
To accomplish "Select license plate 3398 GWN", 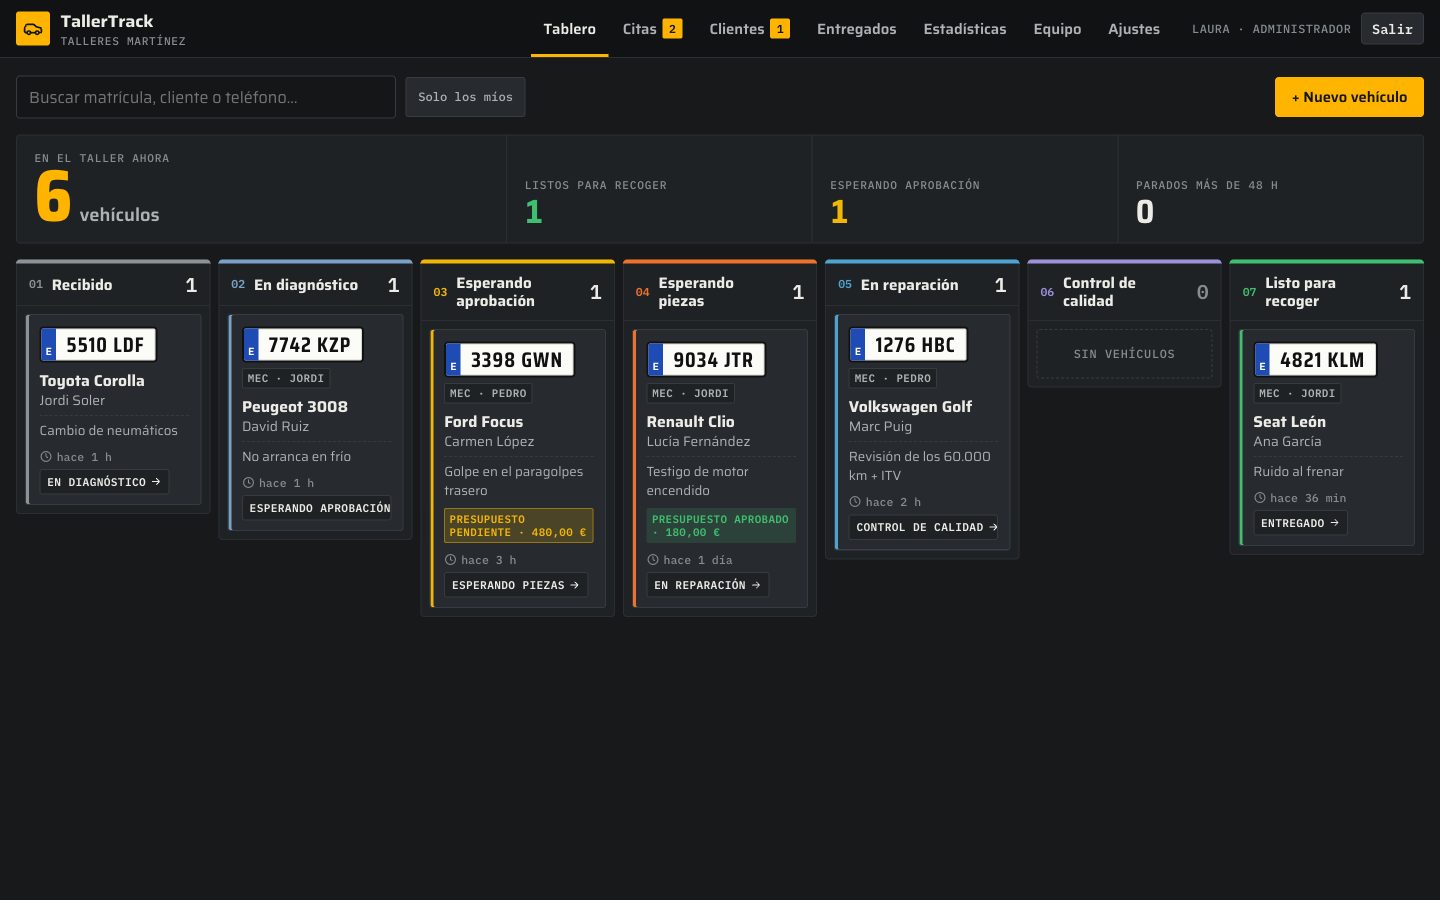I will [509, 360].
